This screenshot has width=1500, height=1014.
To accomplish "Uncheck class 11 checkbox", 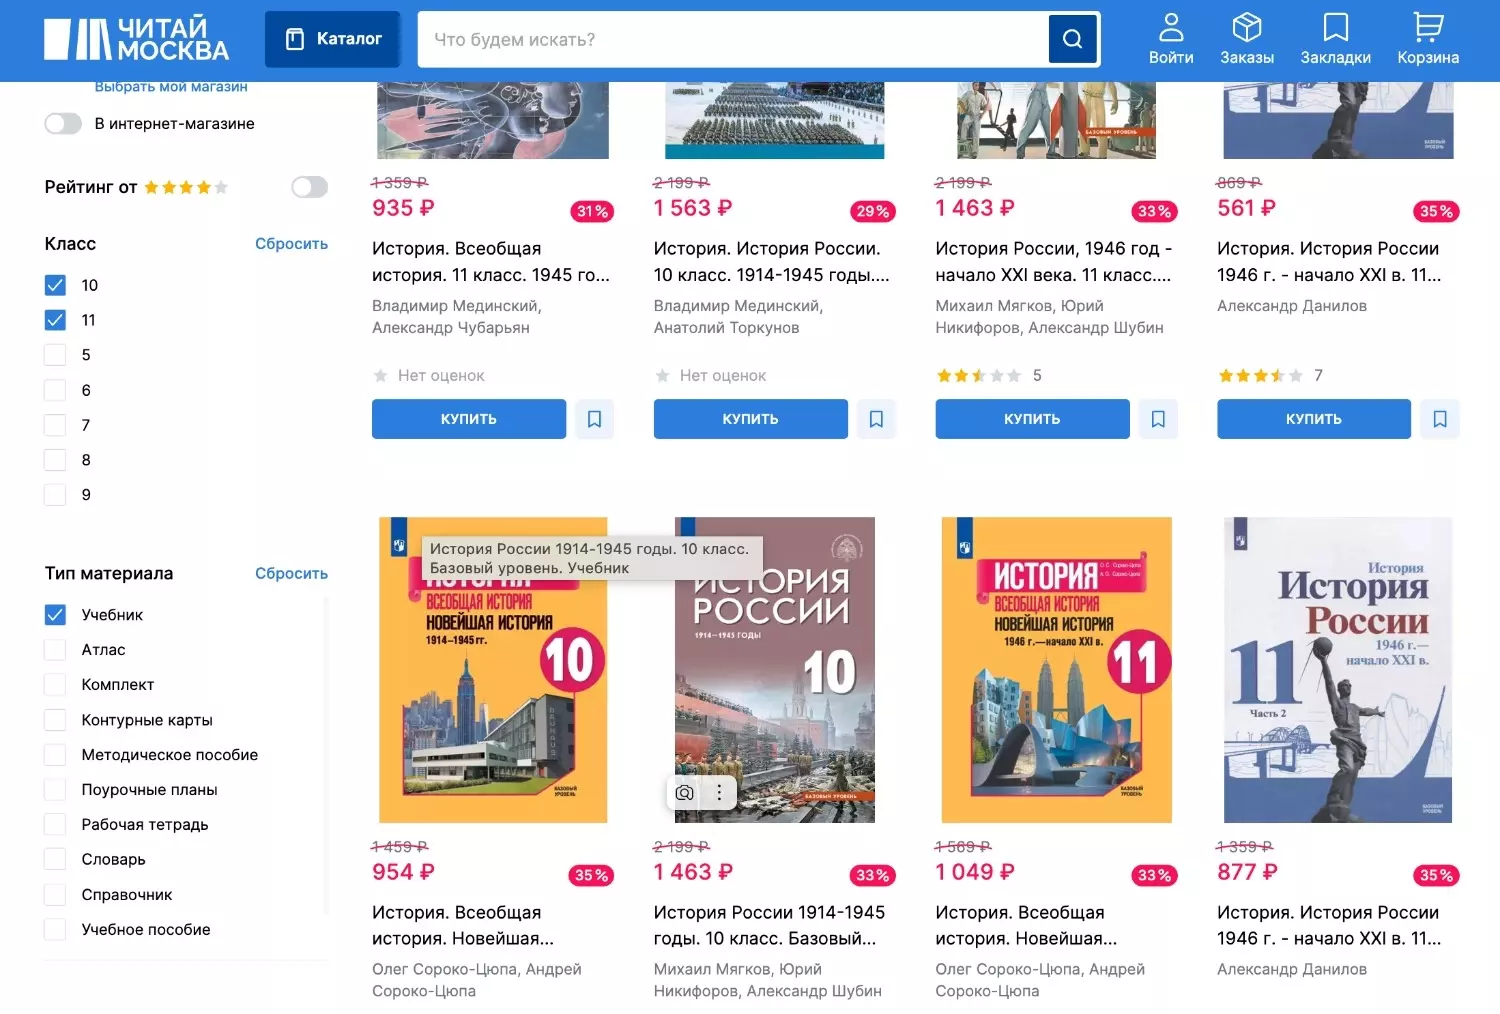I will point(55,320).
